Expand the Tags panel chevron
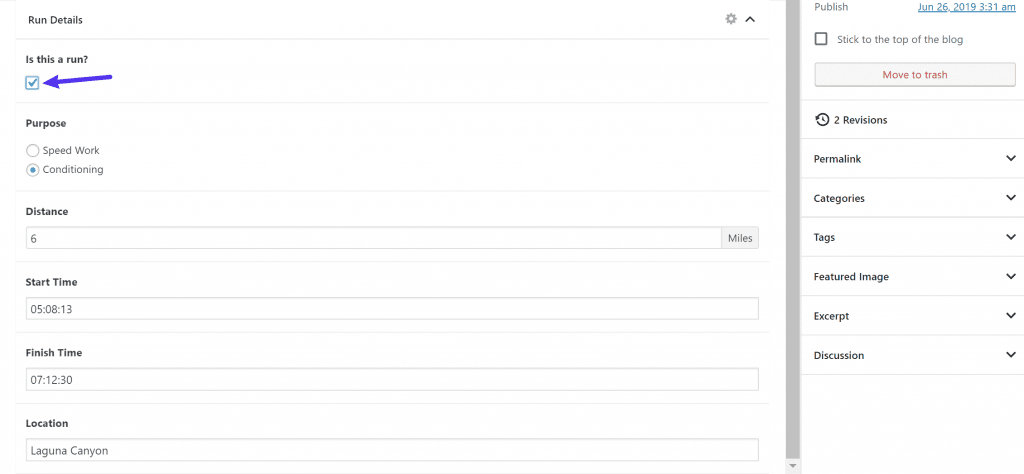Screen dimensions: 1024x474 coord(1011,237)
